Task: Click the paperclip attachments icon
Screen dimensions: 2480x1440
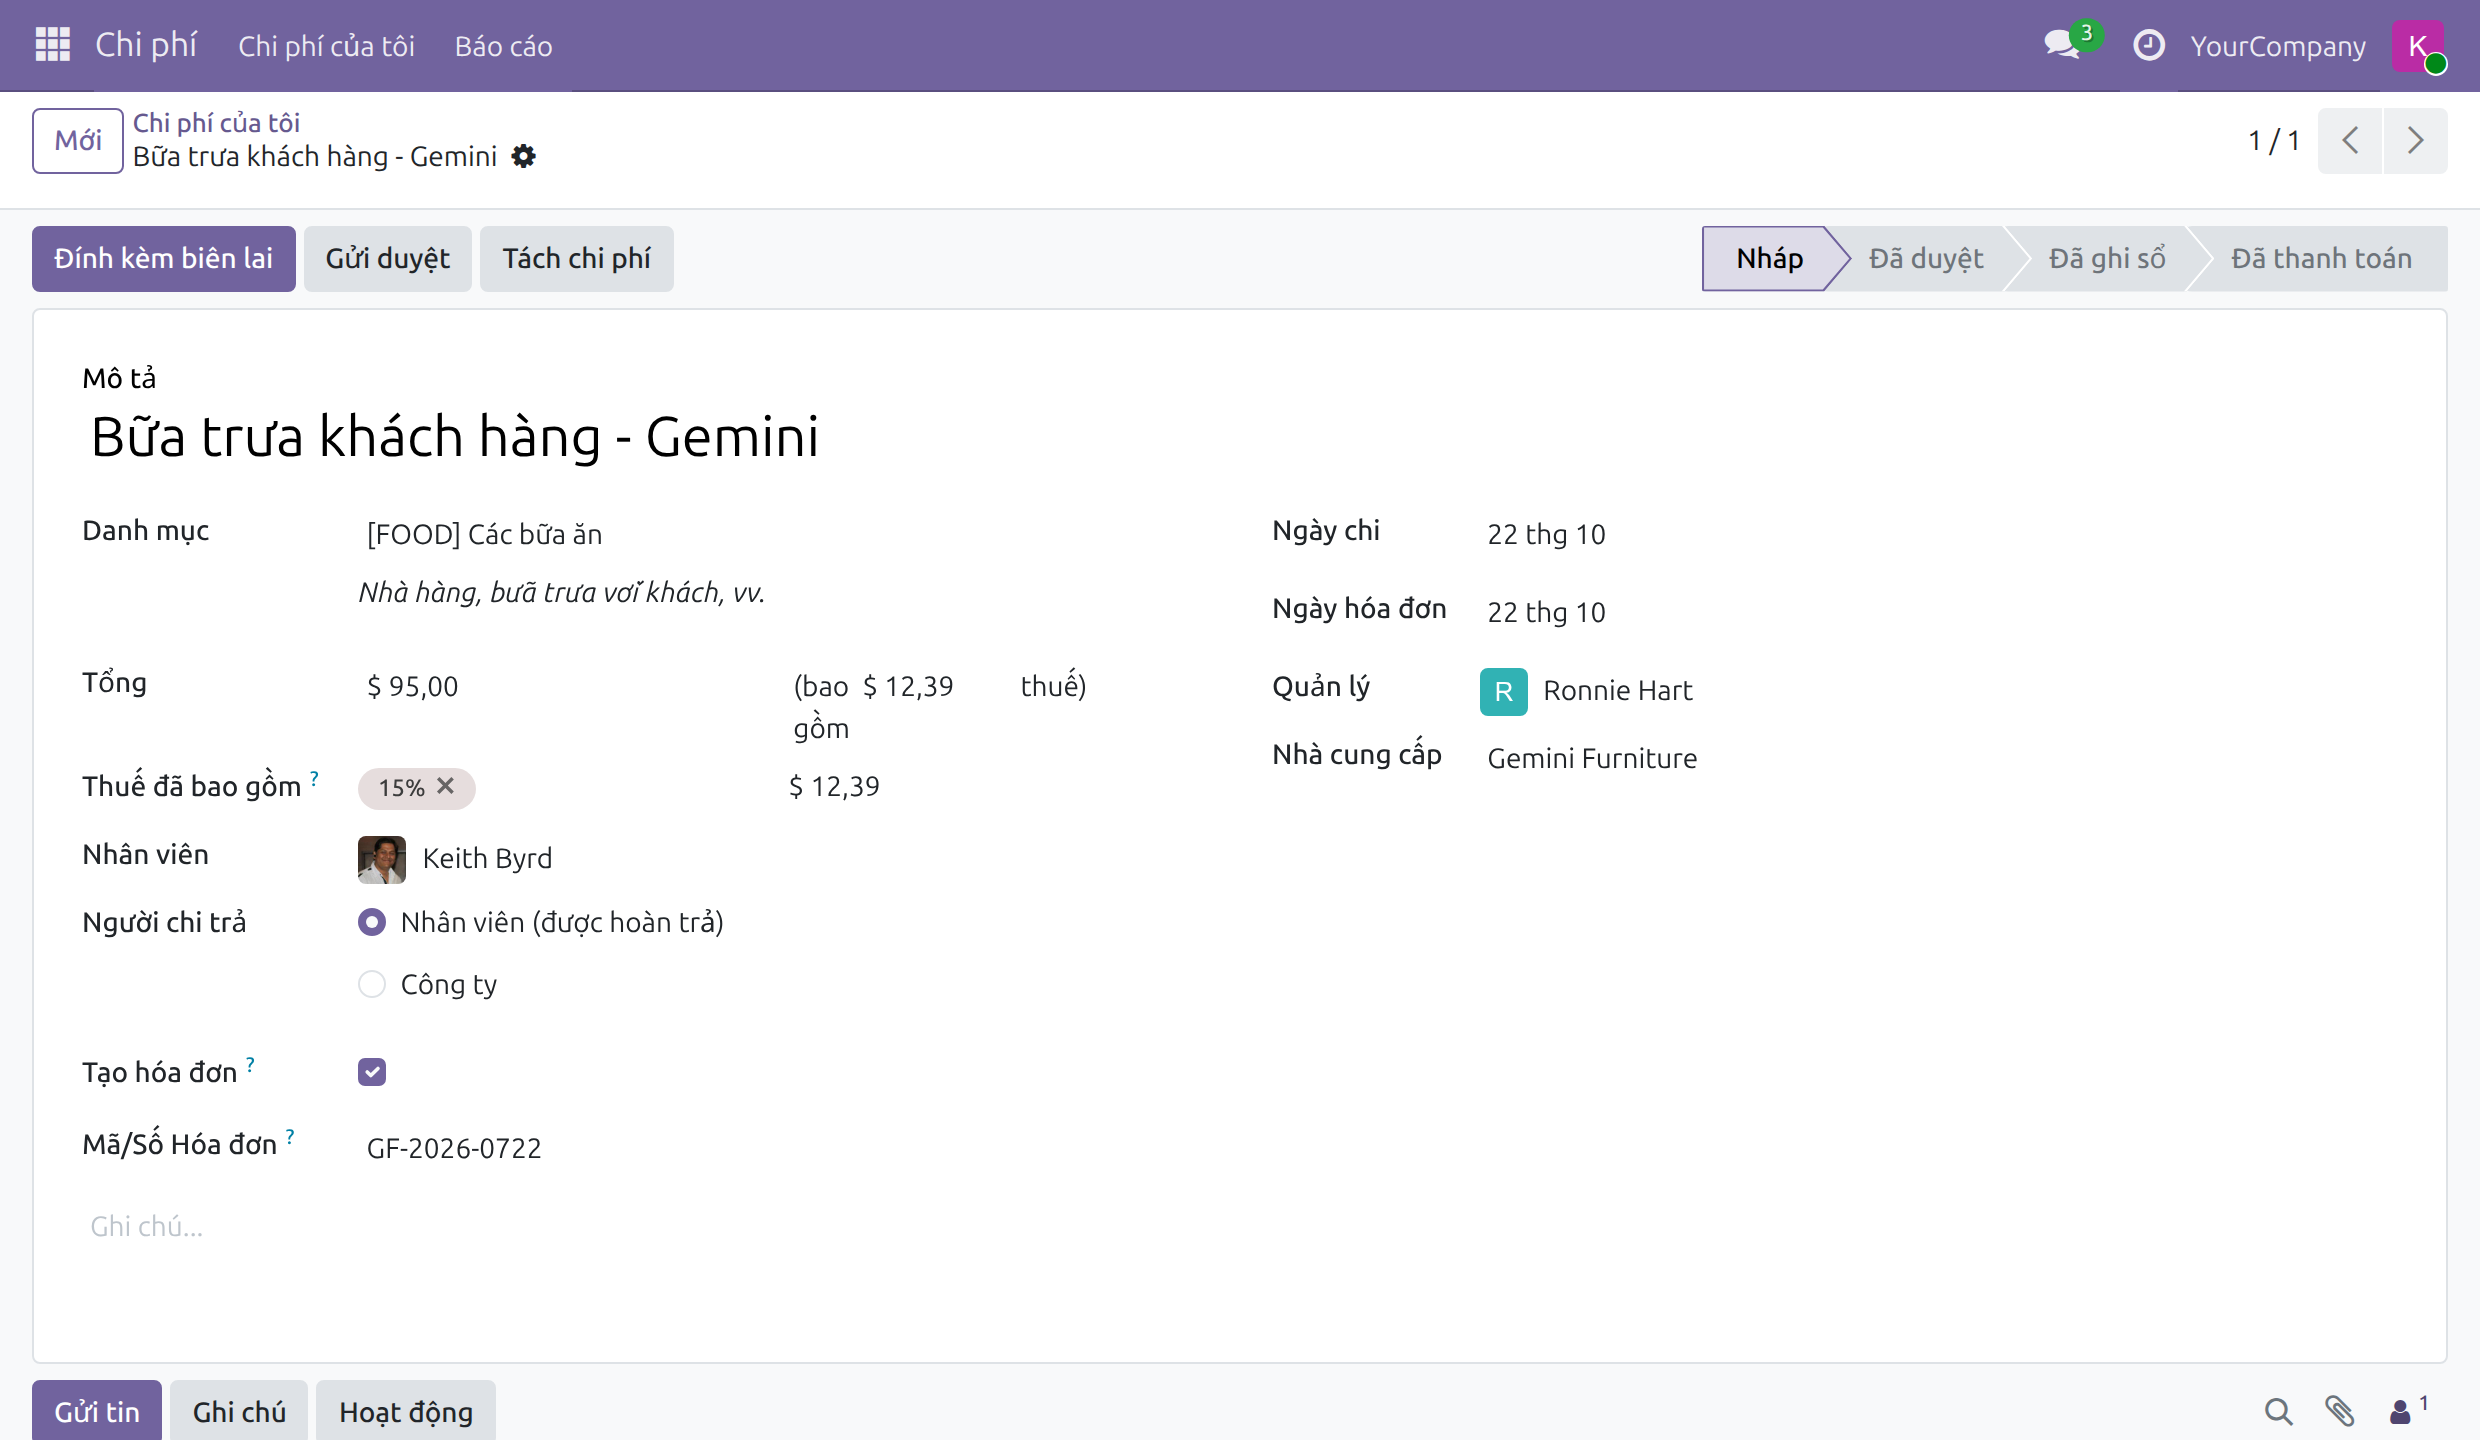Action: (x=2339, y=1411)
